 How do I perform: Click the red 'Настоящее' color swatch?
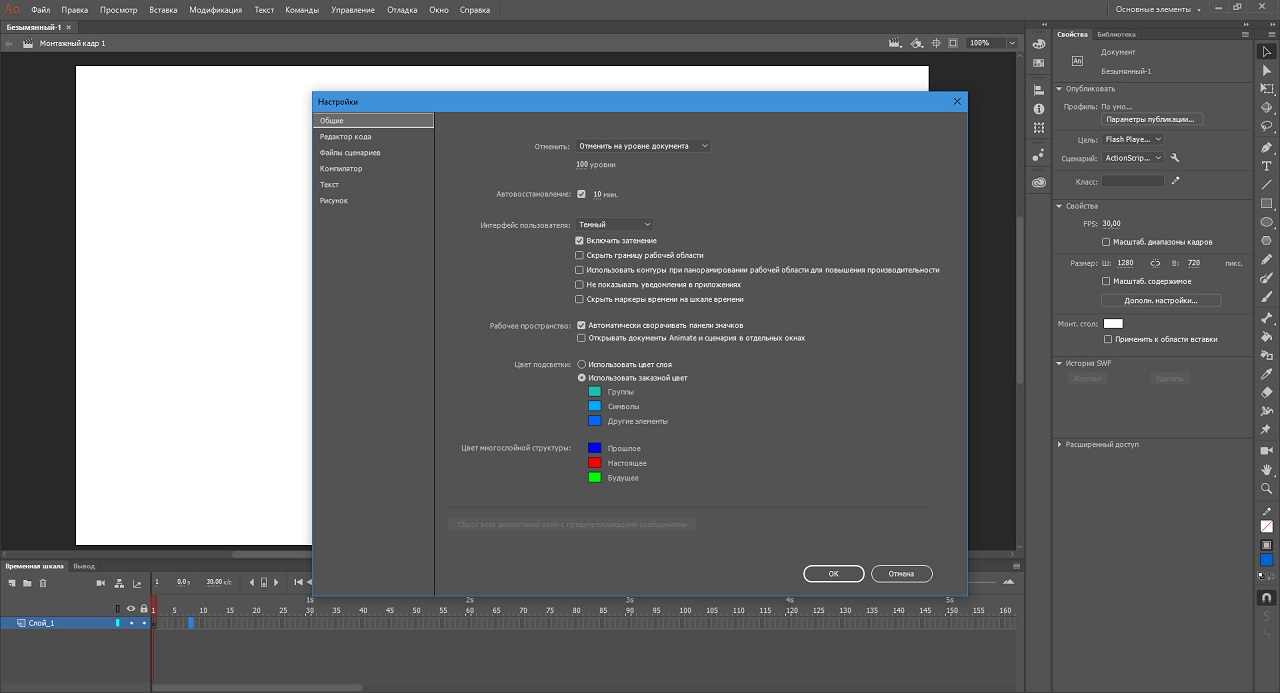pos(594,463)
